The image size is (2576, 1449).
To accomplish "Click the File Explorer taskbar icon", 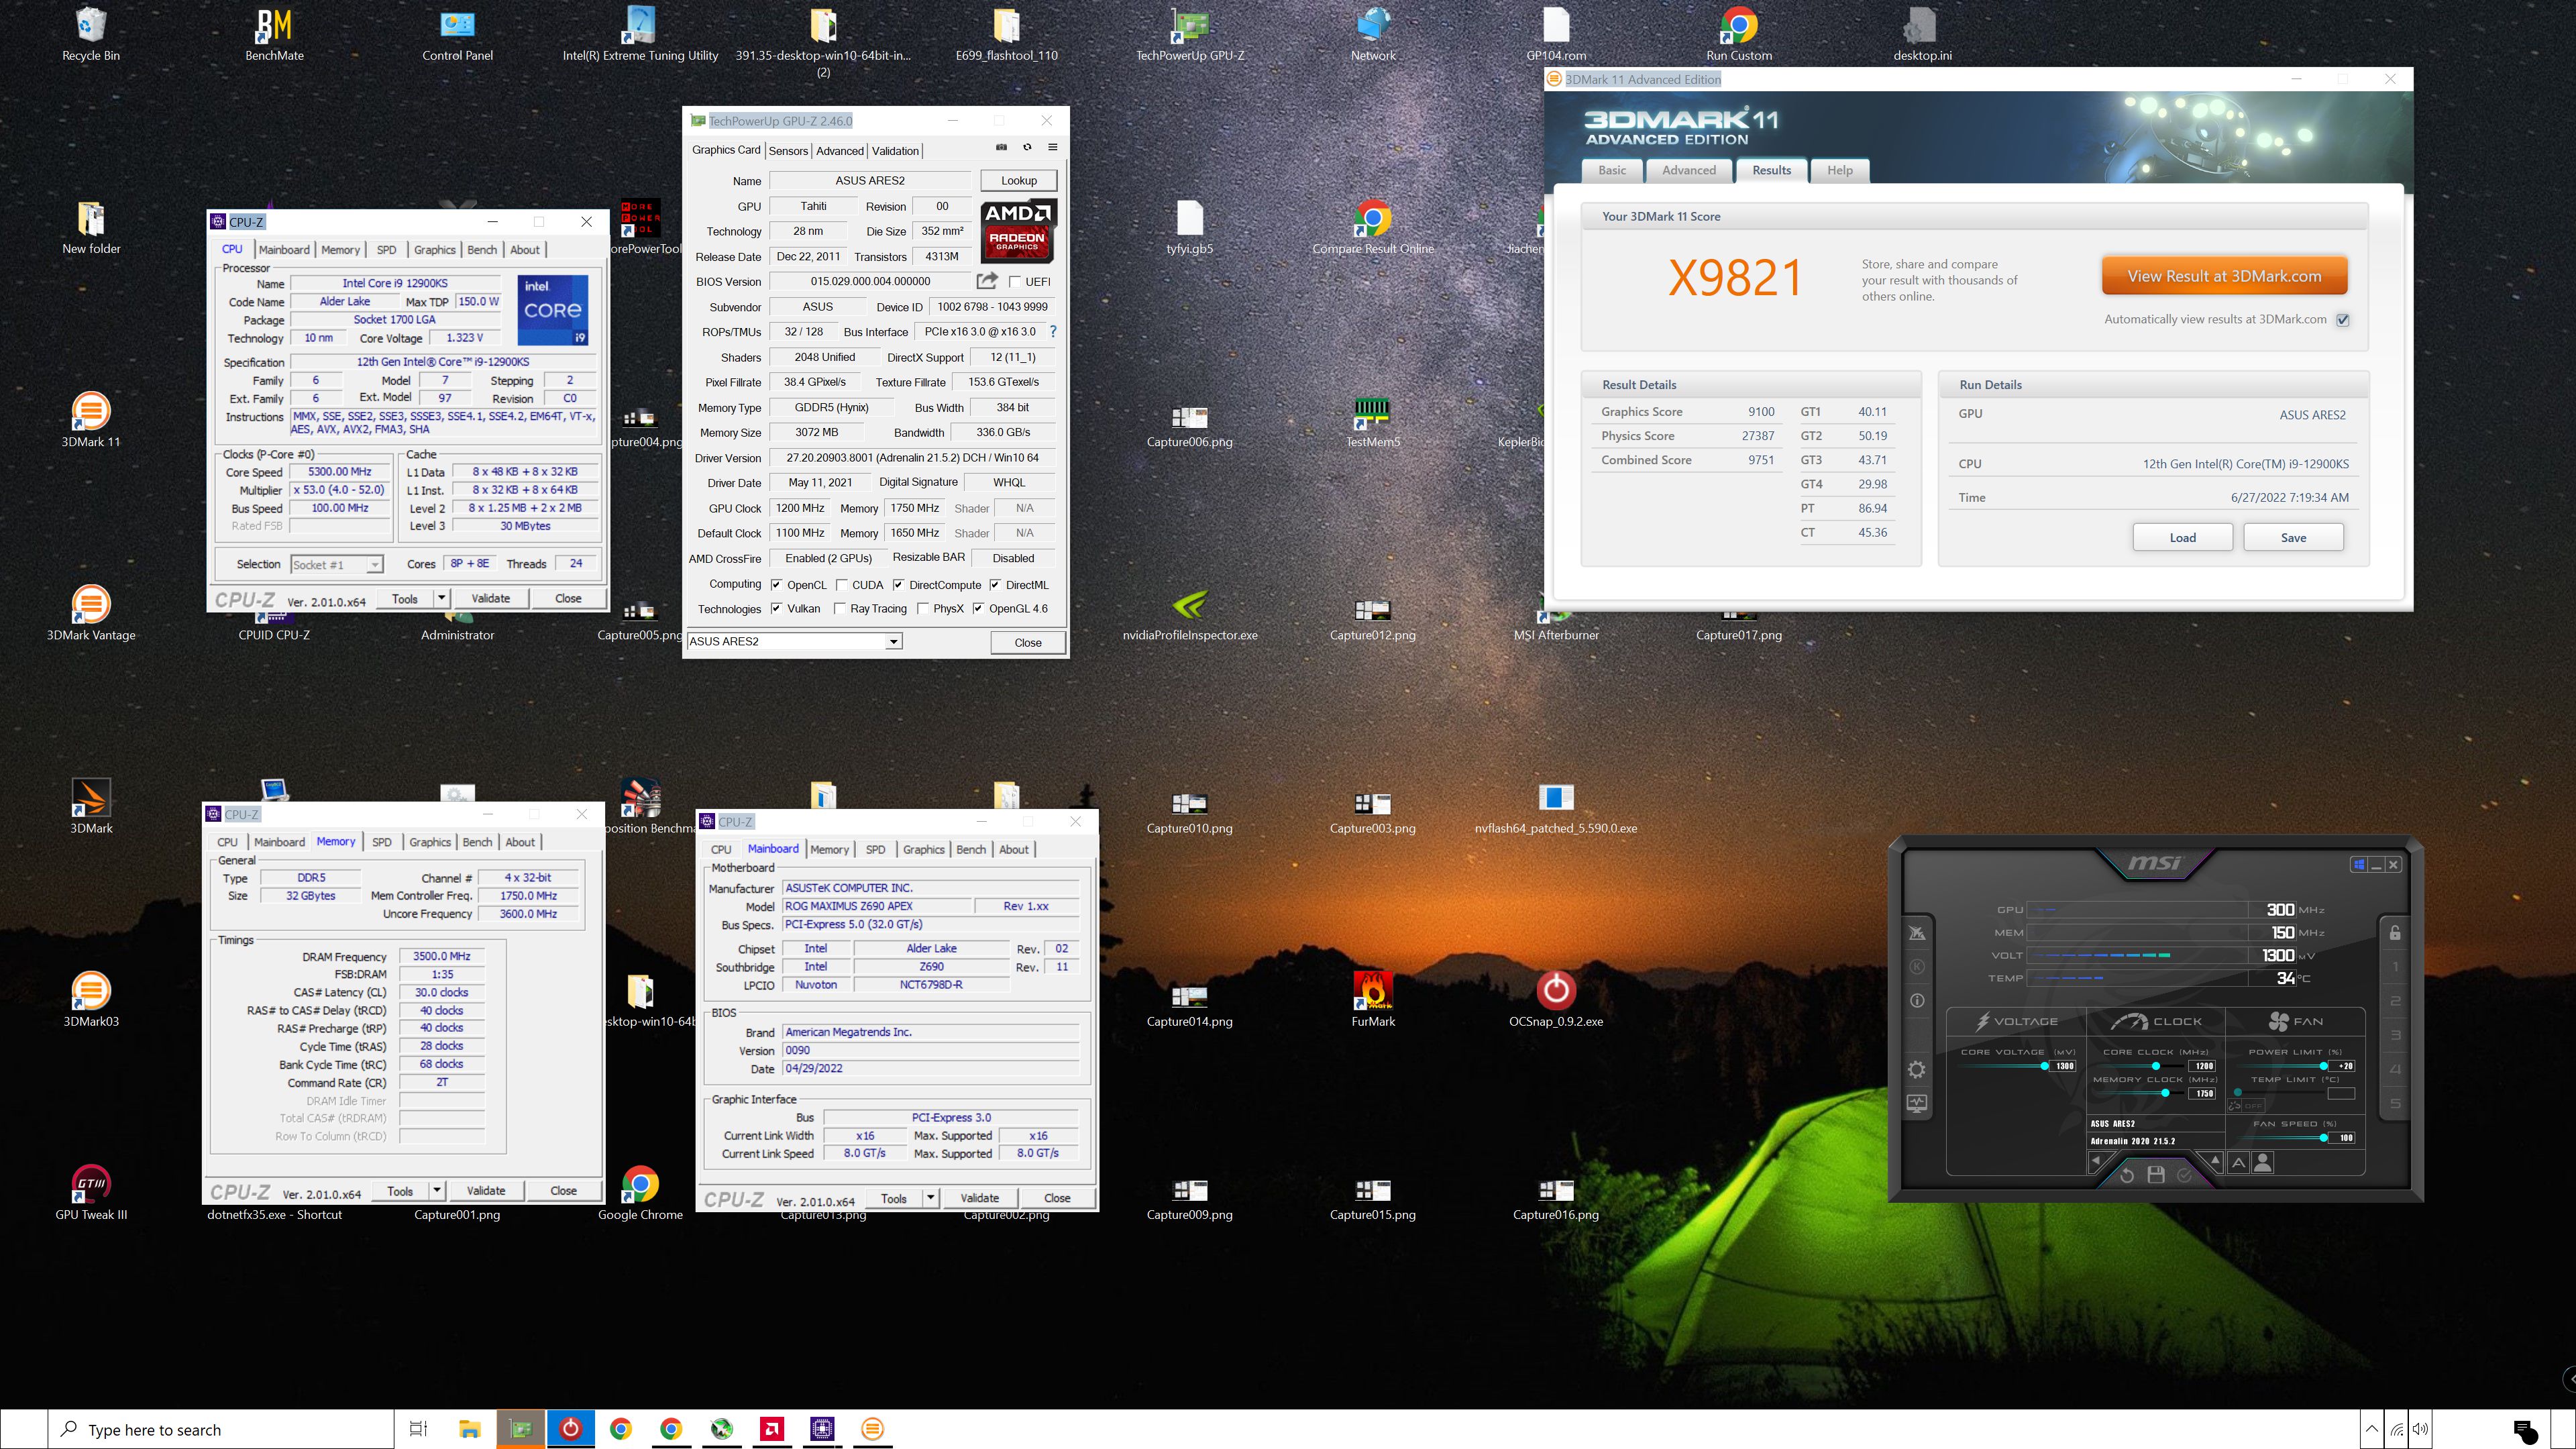I will [x=470, y=1429].
